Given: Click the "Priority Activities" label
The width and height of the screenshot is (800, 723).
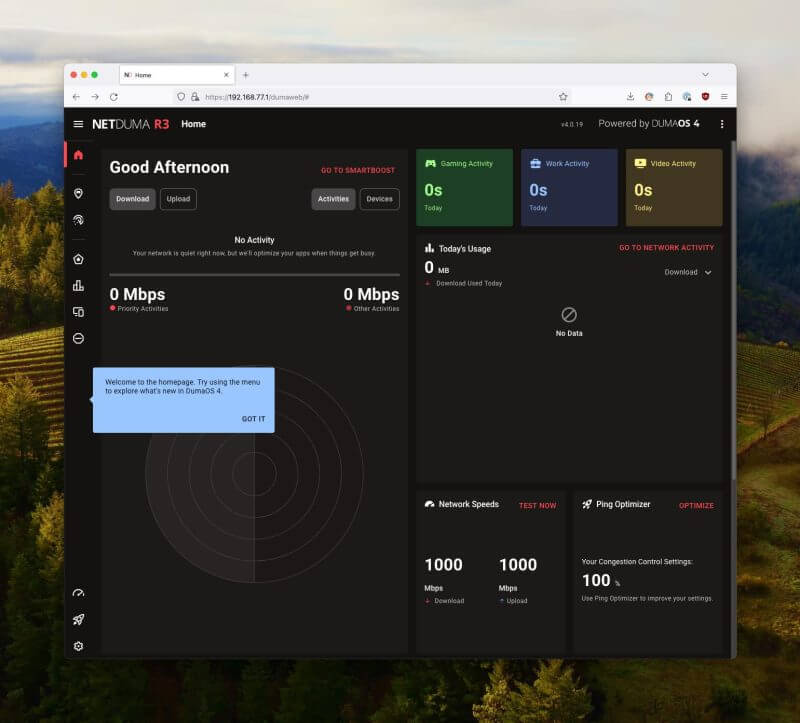Looking at the screenshot, I should click(x=143, y=309).
